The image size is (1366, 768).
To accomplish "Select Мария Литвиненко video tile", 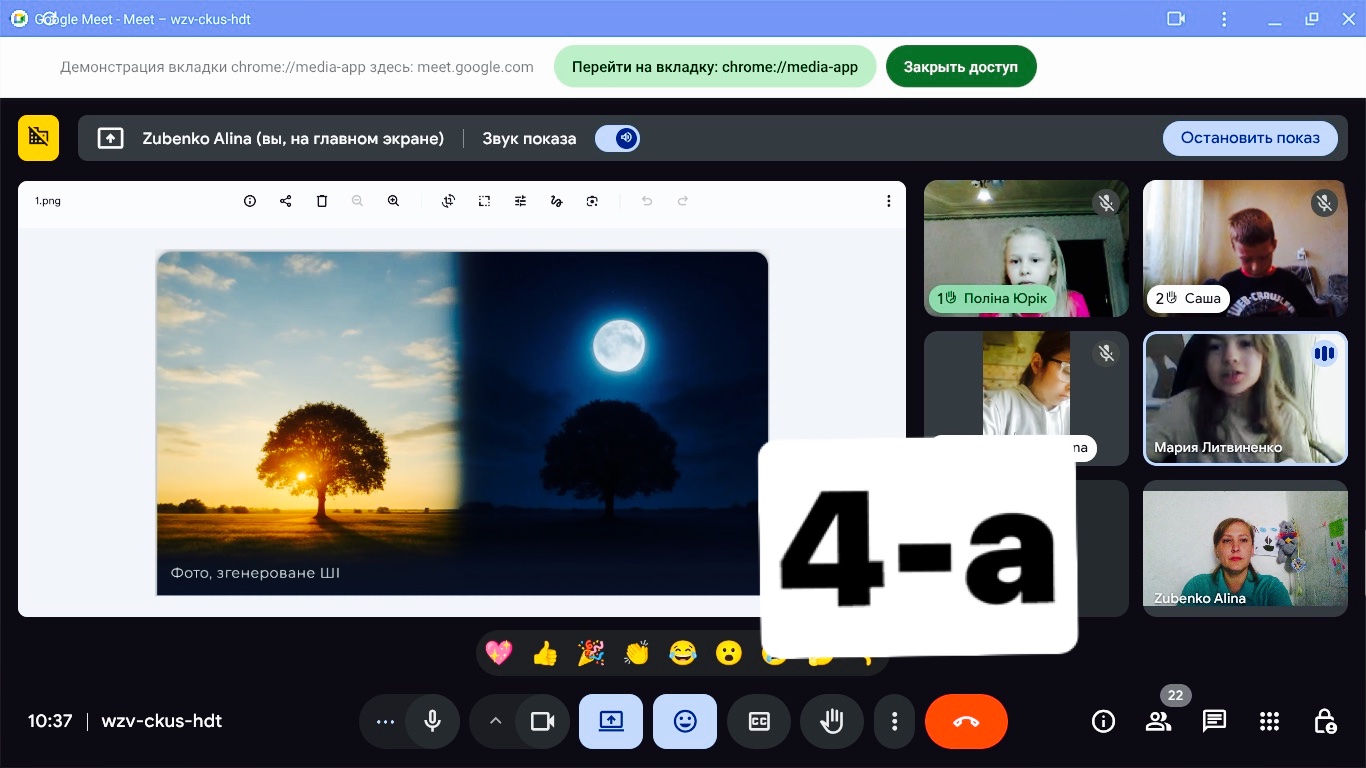I will coord(1245,398).
